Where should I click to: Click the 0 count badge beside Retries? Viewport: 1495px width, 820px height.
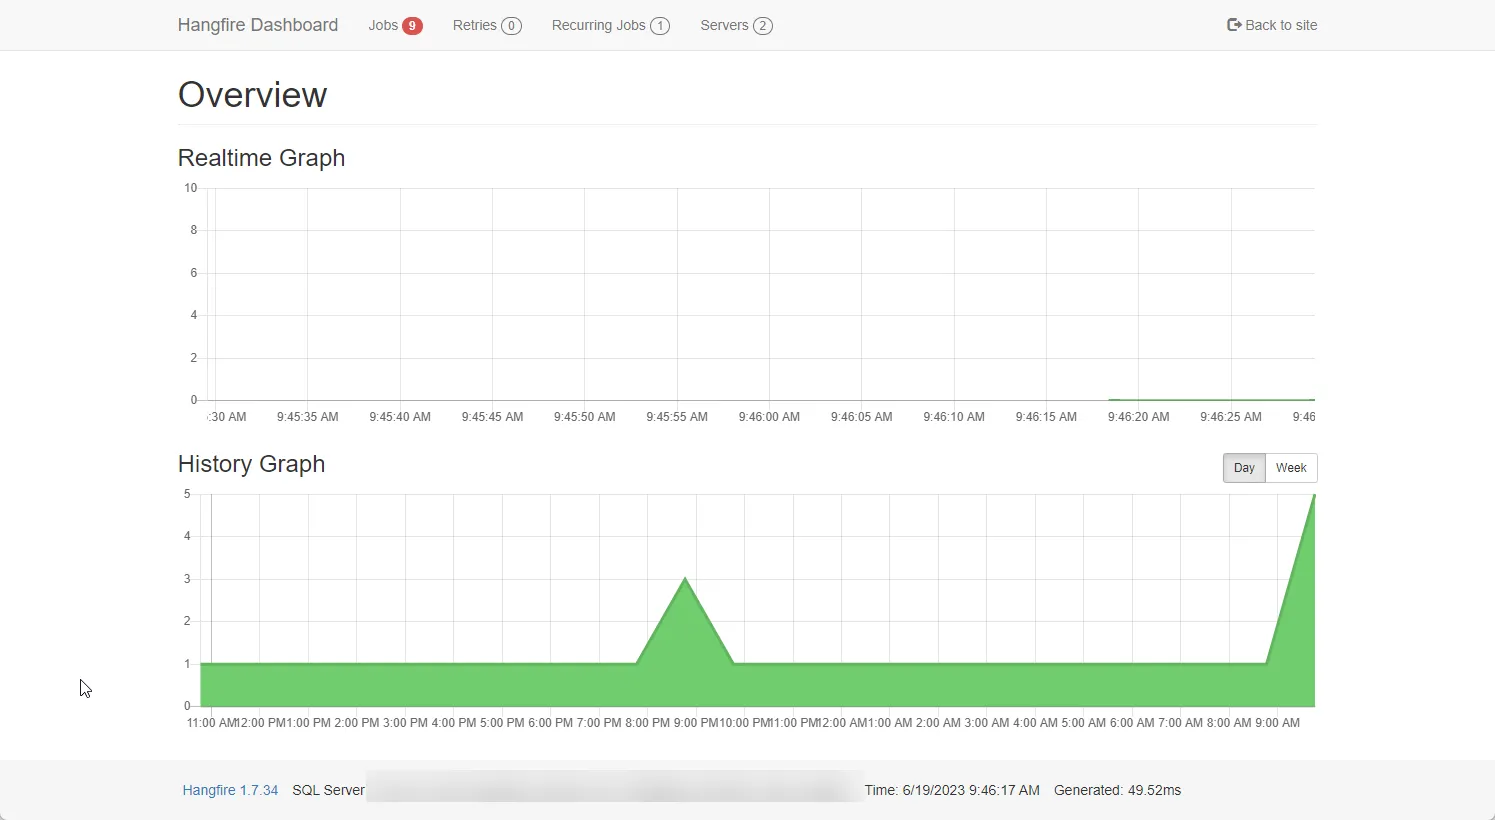tap(511, 26)
